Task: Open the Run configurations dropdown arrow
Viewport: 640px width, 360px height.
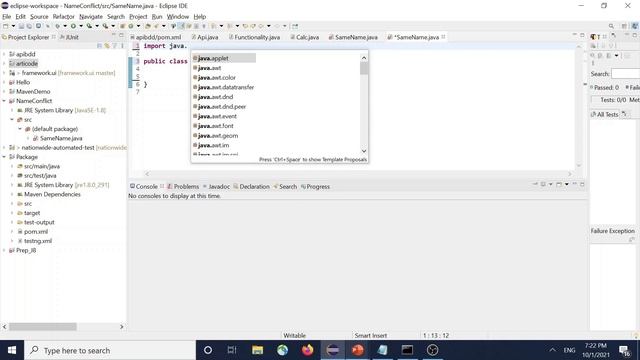Action: pos(81,26)
